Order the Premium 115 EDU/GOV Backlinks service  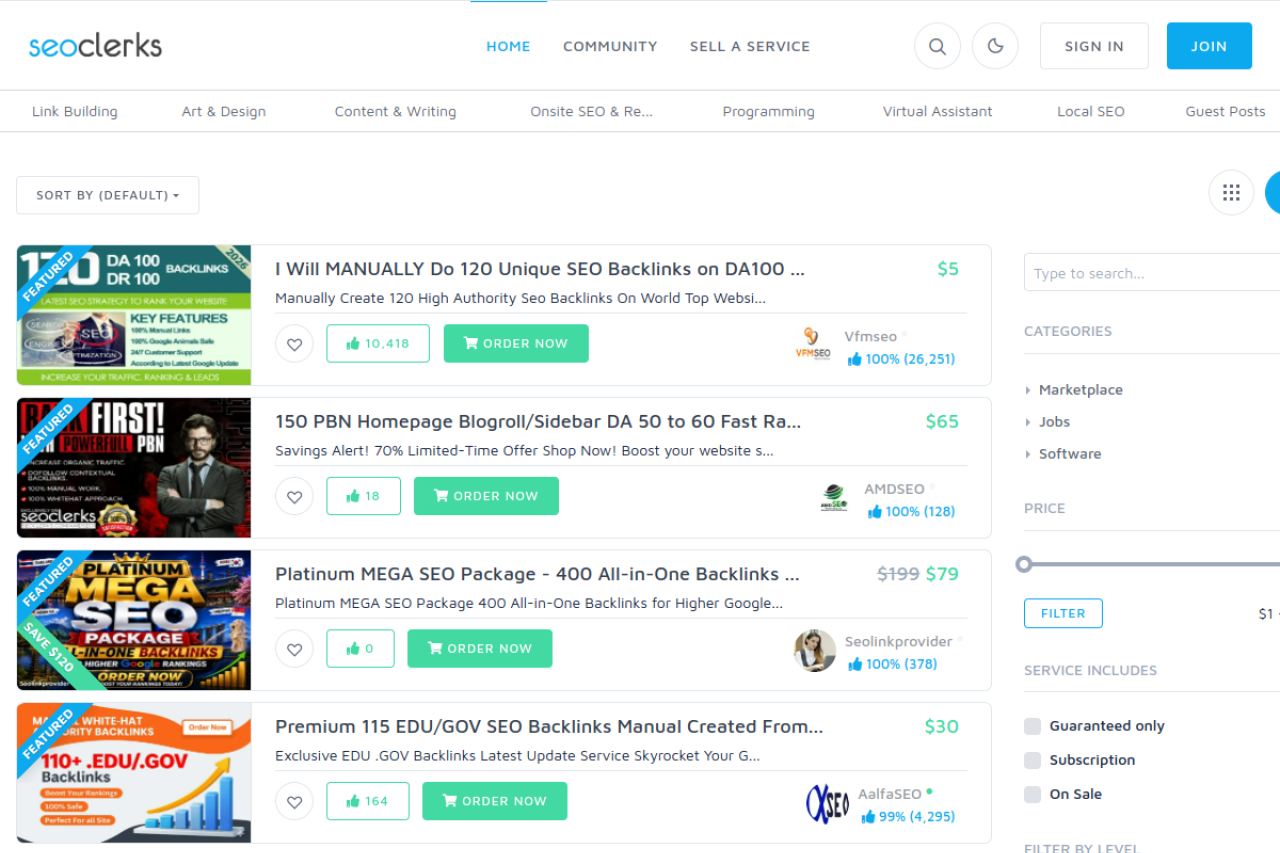tap(495, 801)
